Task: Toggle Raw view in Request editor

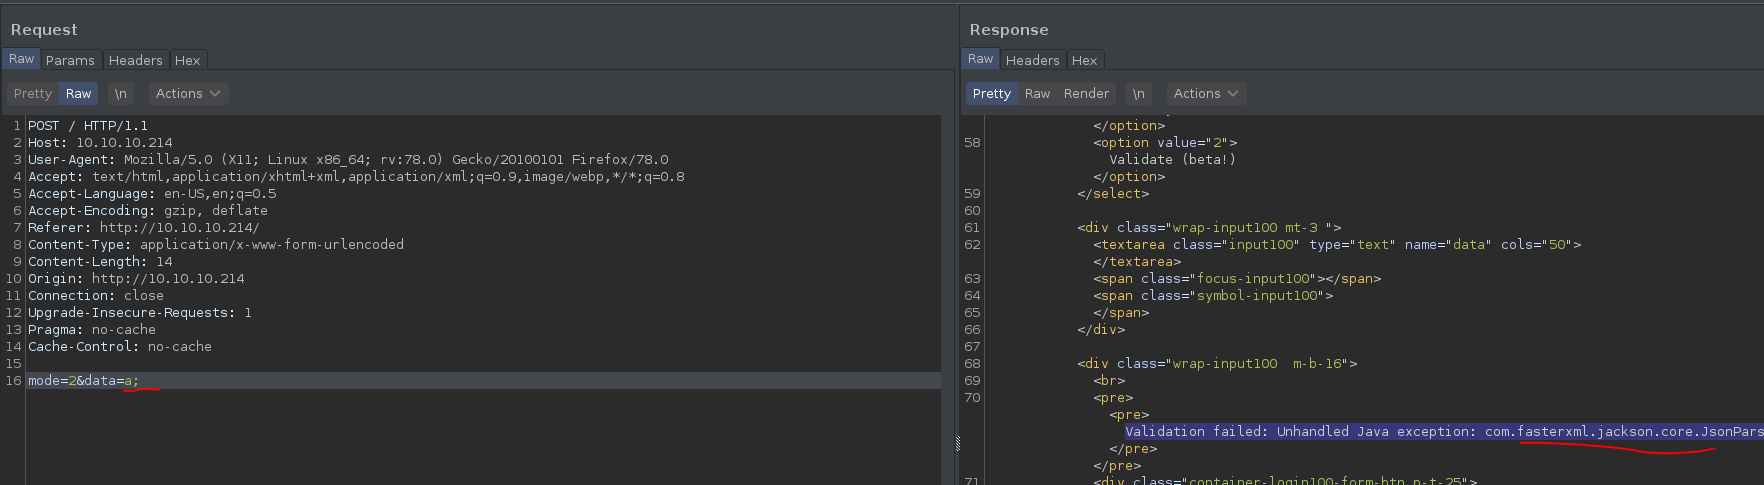Action: pos(78,94)
